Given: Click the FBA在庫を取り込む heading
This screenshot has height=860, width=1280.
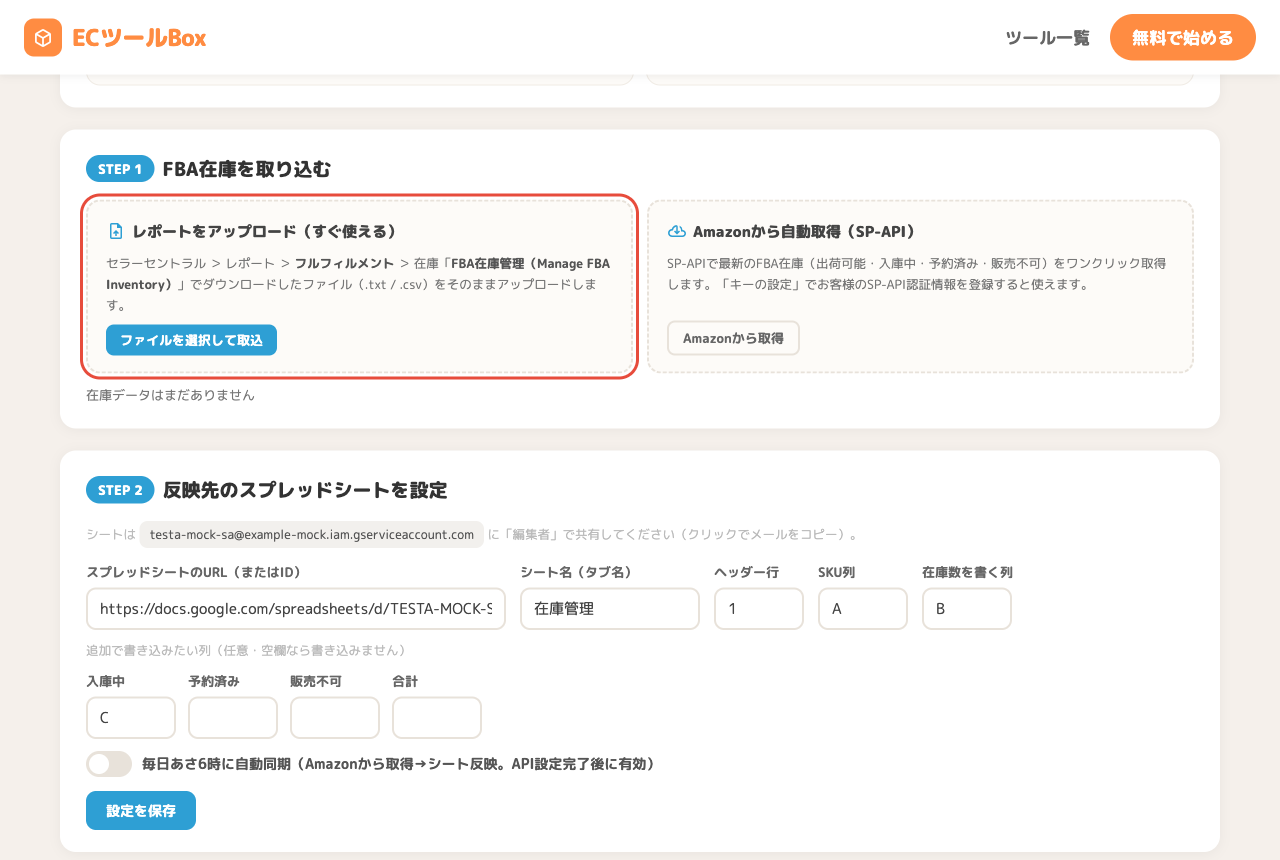Looking at the screenshot, I should click(247, 169).
